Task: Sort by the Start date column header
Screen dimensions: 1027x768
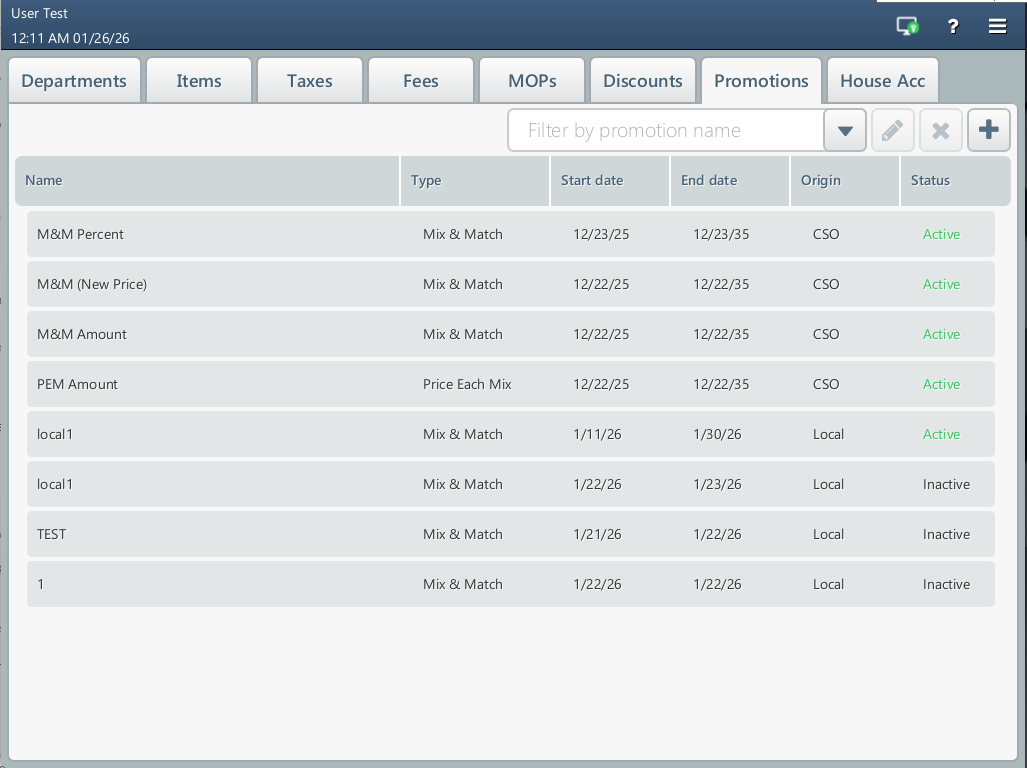Action: [592, 181]
